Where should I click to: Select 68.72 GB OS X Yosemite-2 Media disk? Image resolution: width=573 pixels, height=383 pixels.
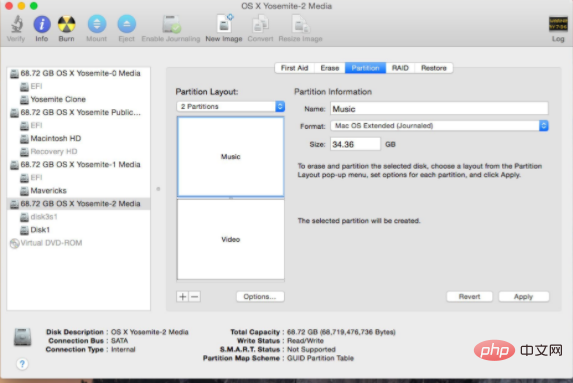[78, 204]
